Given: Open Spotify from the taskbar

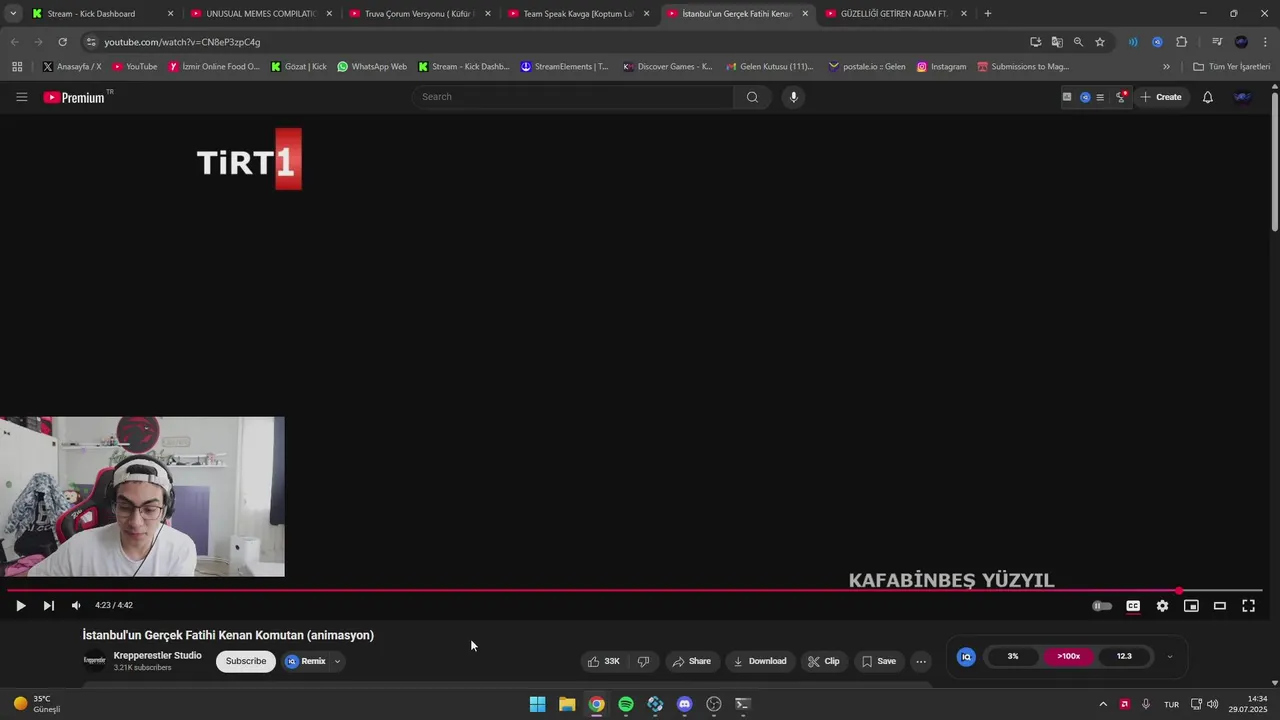Looking at the screenshot, I should (626, 704).
